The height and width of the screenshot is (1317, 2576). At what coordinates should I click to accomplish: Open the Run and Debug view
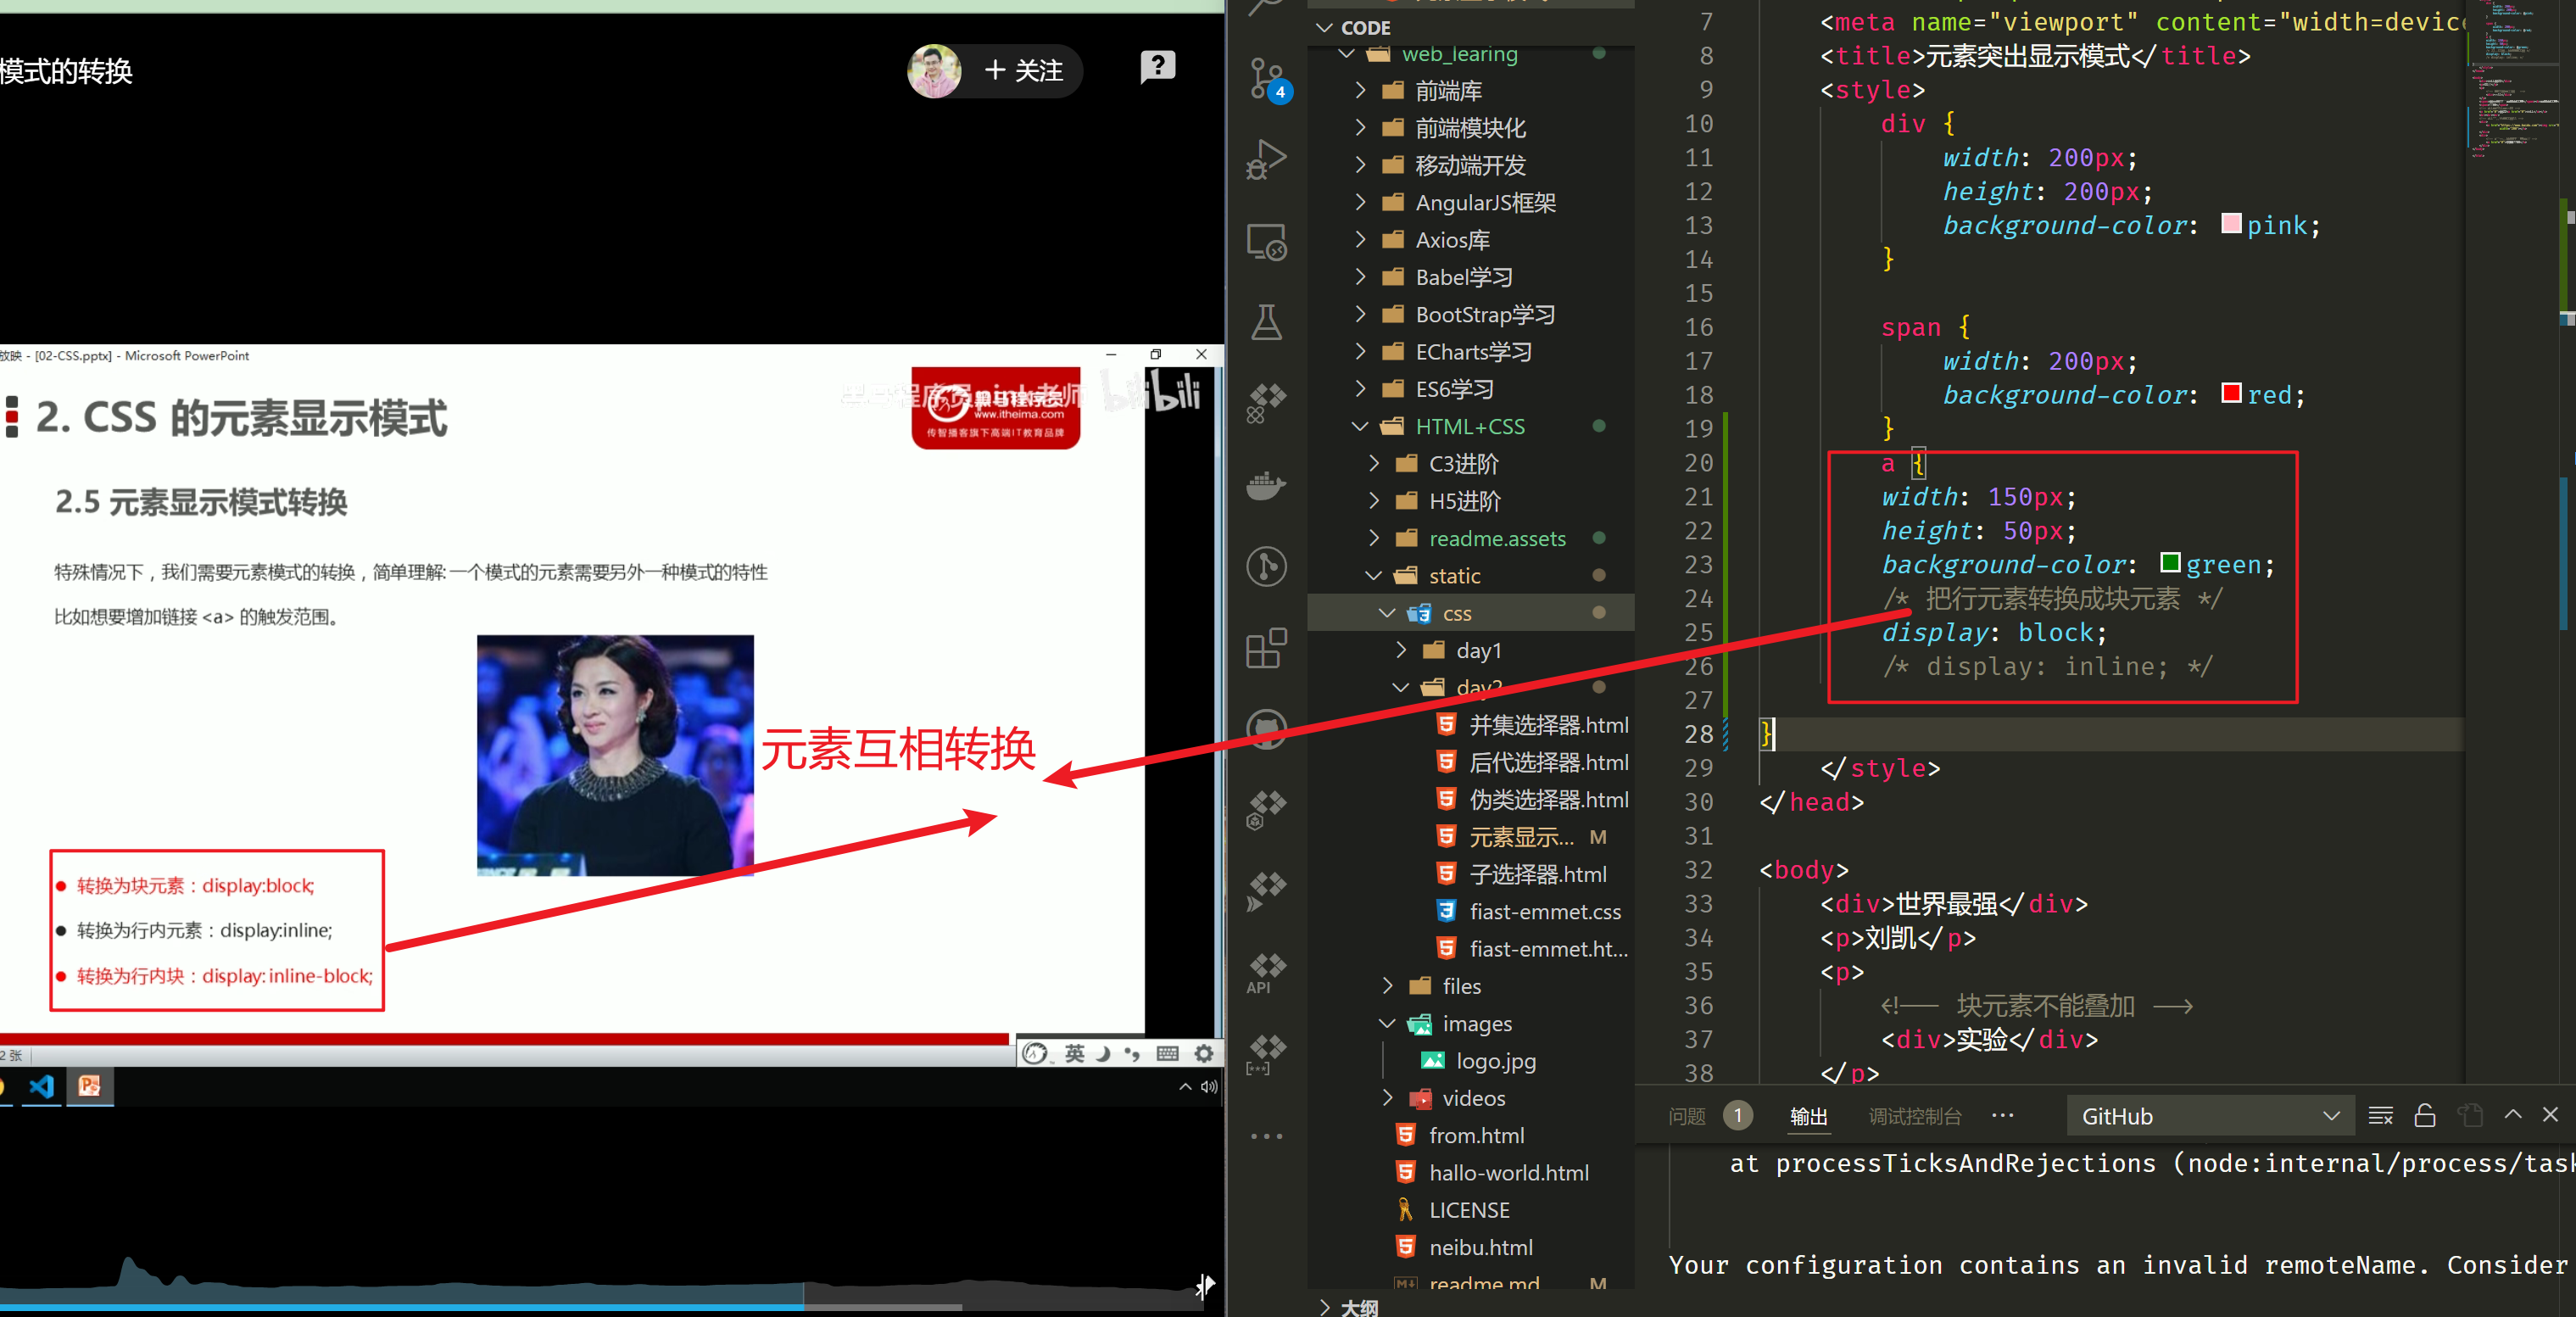click(1266, 159)
